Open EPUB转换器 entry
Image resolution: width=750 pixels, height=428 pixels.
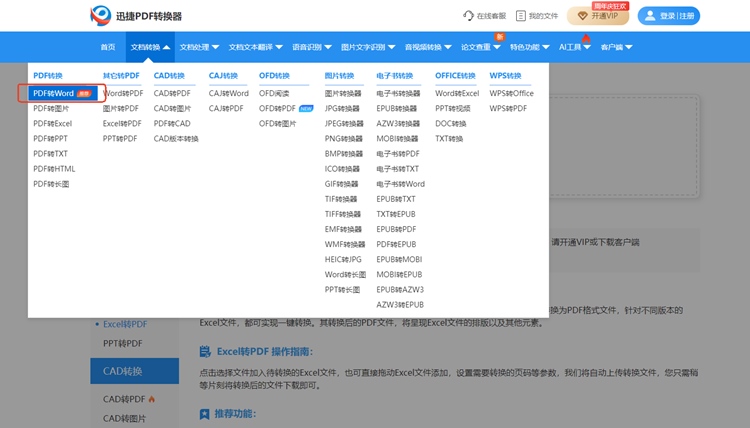[397, 109]
